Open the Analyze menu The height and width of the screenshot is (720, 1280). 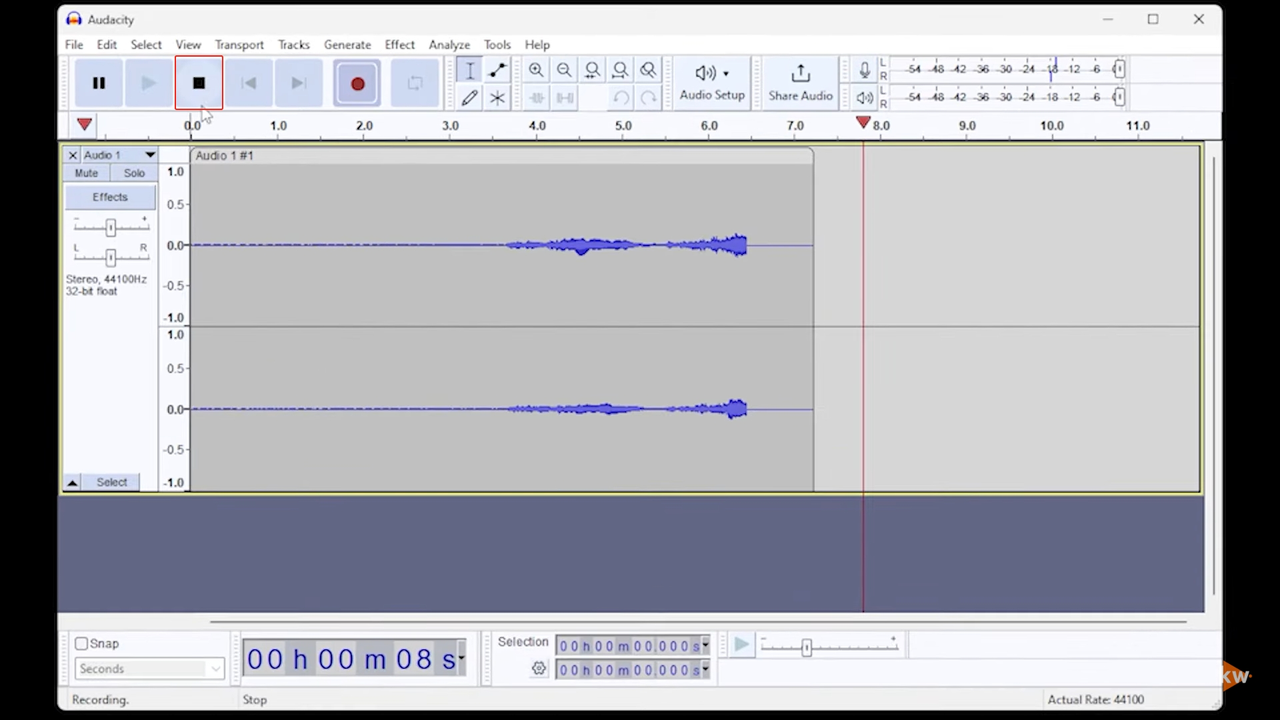449,45
